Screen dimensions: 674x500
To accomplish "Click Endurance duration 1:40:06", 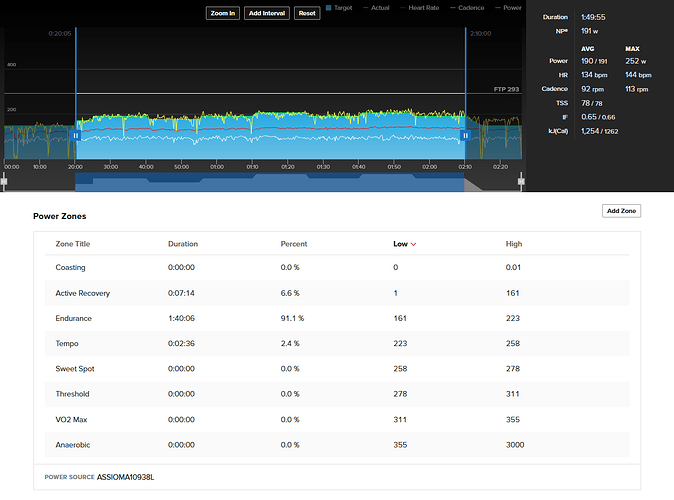I will [x=181, y=318].
